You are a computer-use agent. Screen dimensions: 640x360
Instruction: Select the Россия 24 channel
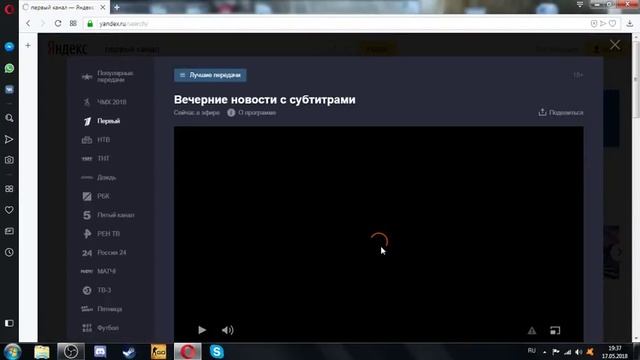tap(104, 253)
